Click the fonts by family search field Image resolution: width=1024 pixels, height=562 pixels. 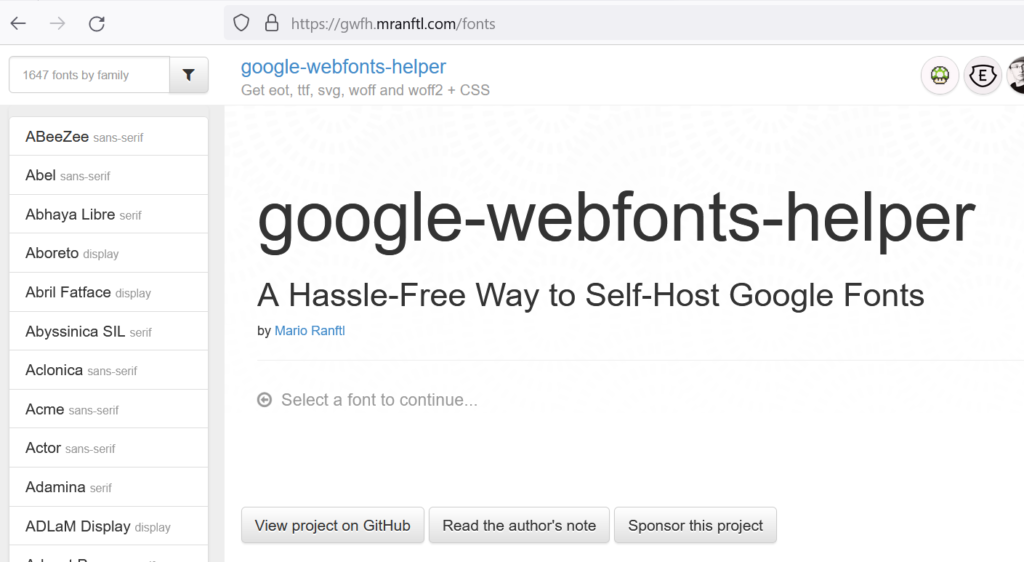pyautogui.click(x=89, y=75)
